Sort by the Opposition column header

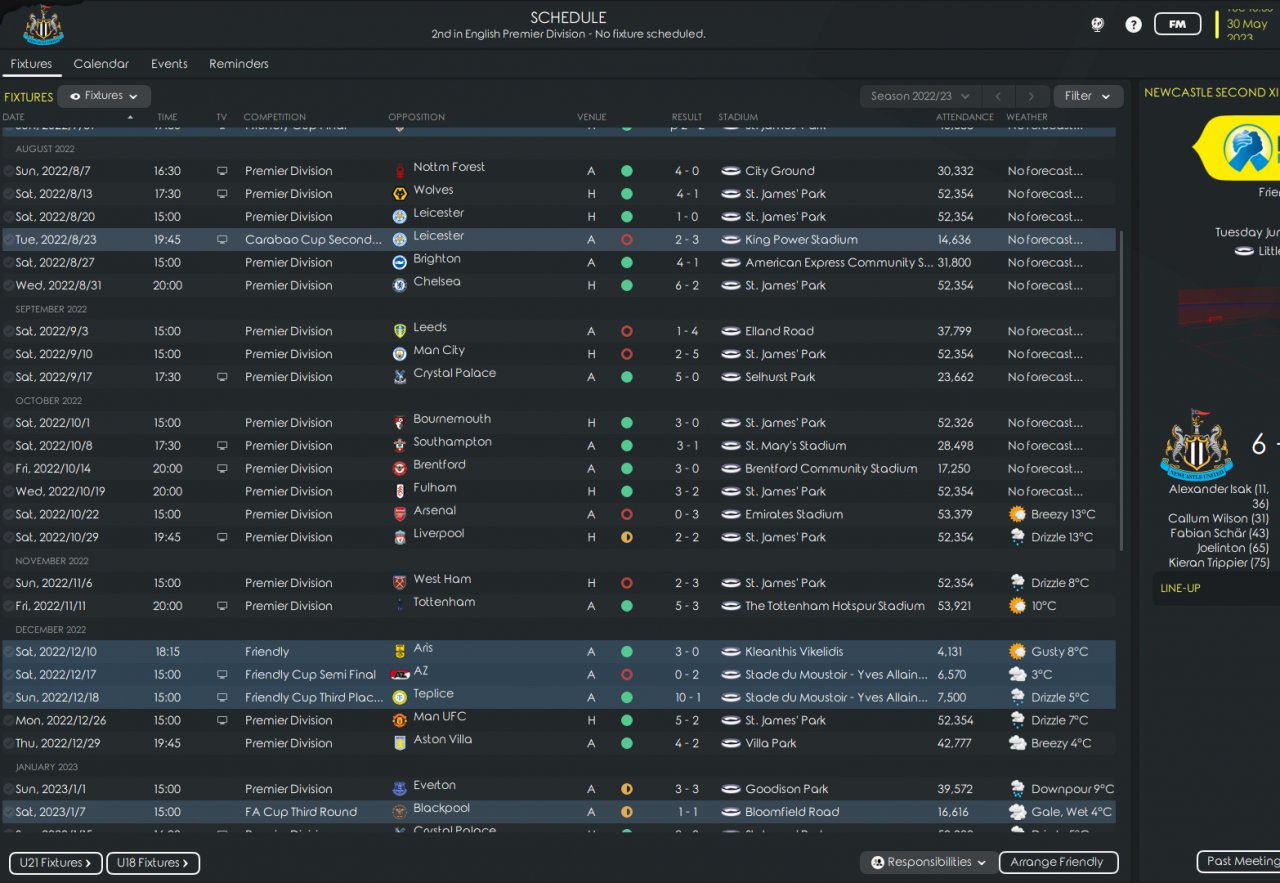(x=417, y=117)
